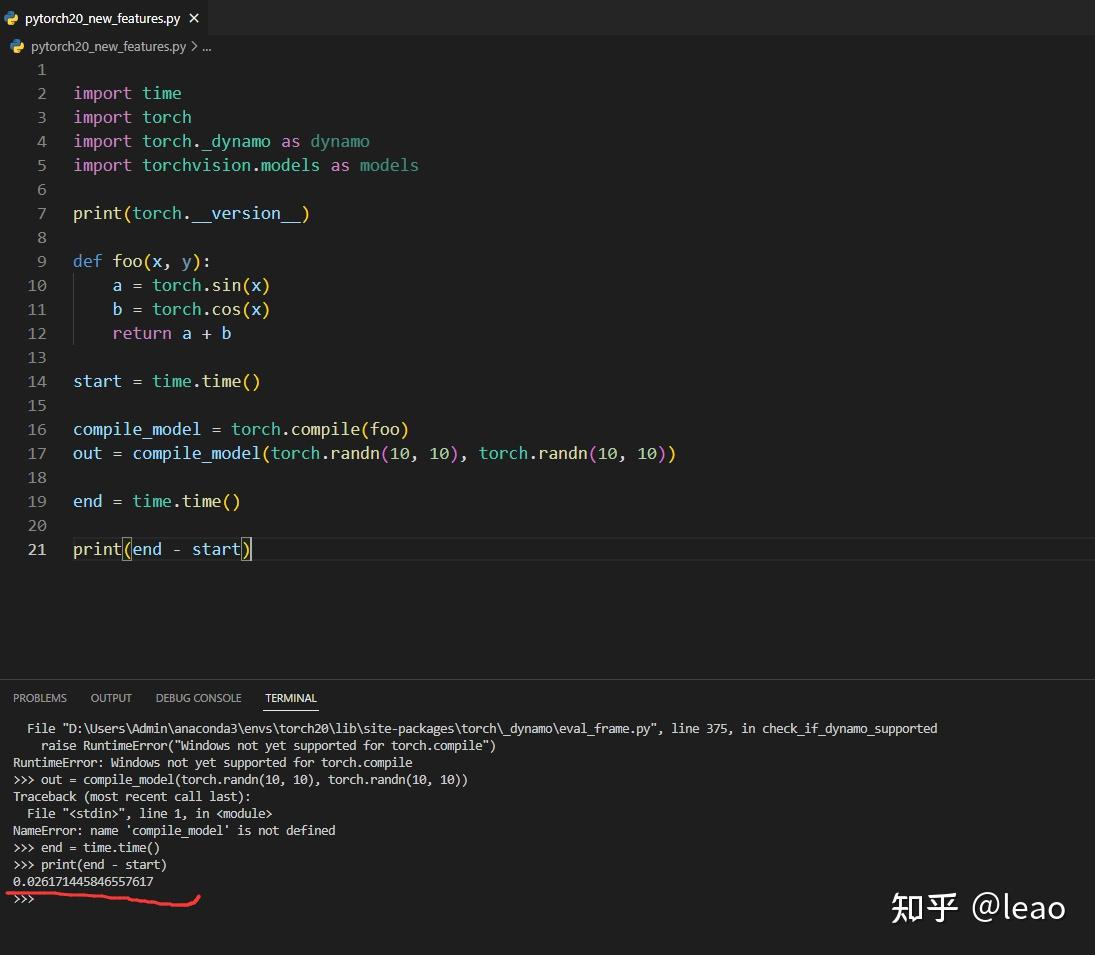Screen dimensions: 1095x955
Task: Click the >>> prompt at the terminal bottom
Action: point(23,898)
